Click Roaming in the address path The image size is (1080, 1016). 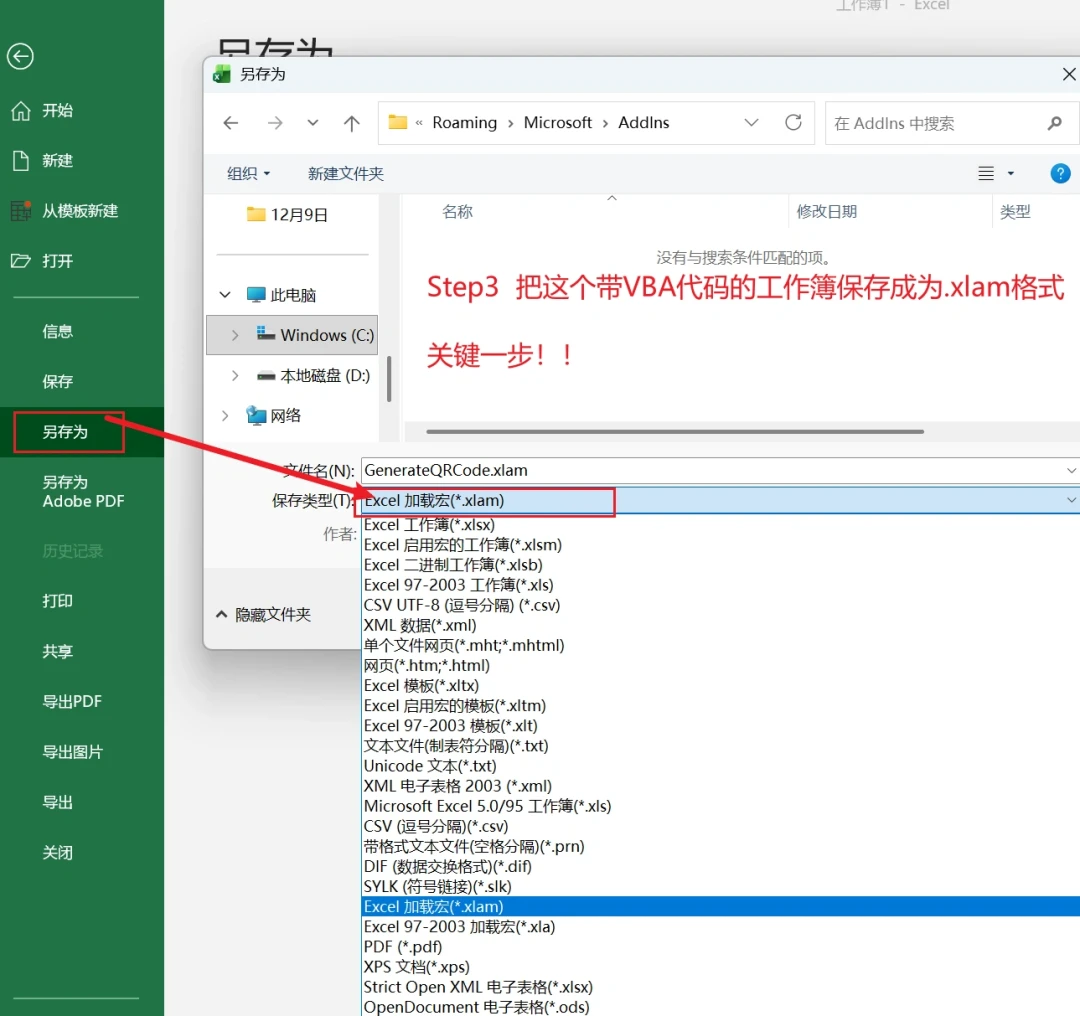pyautogui.click(x=464, y=123)
